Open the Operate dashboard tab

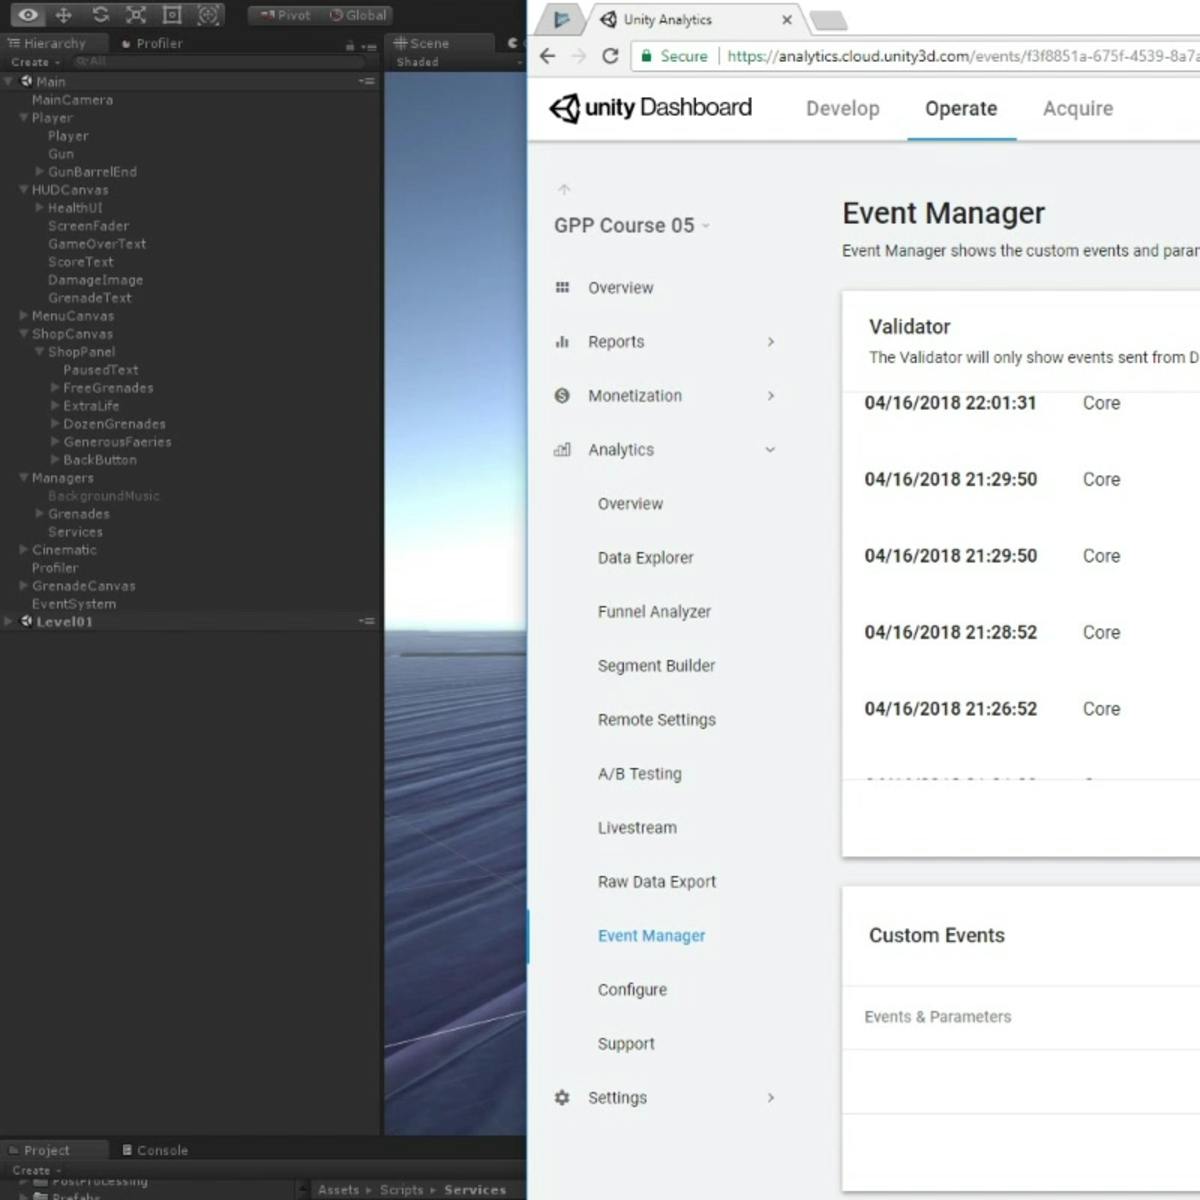coord(961,108)
